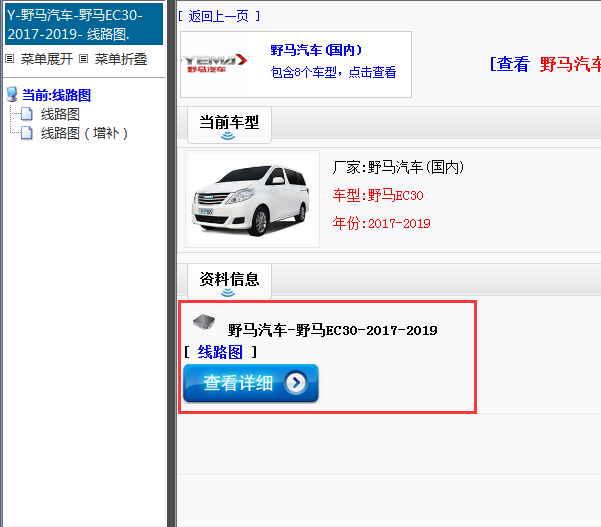601x527 pixels.
Task: Click 野马汽车-野马EC30-2017-2019 item title
Action: [332, 330]
